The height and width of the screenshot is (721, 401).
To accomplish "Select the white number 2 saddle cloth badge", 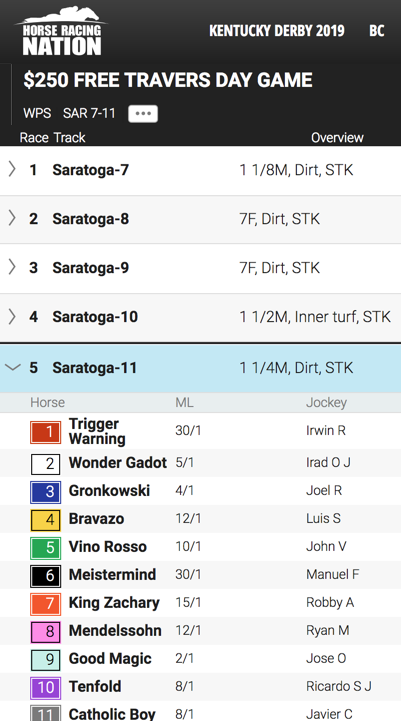I will pyautogui.click(x=46, y=464).
